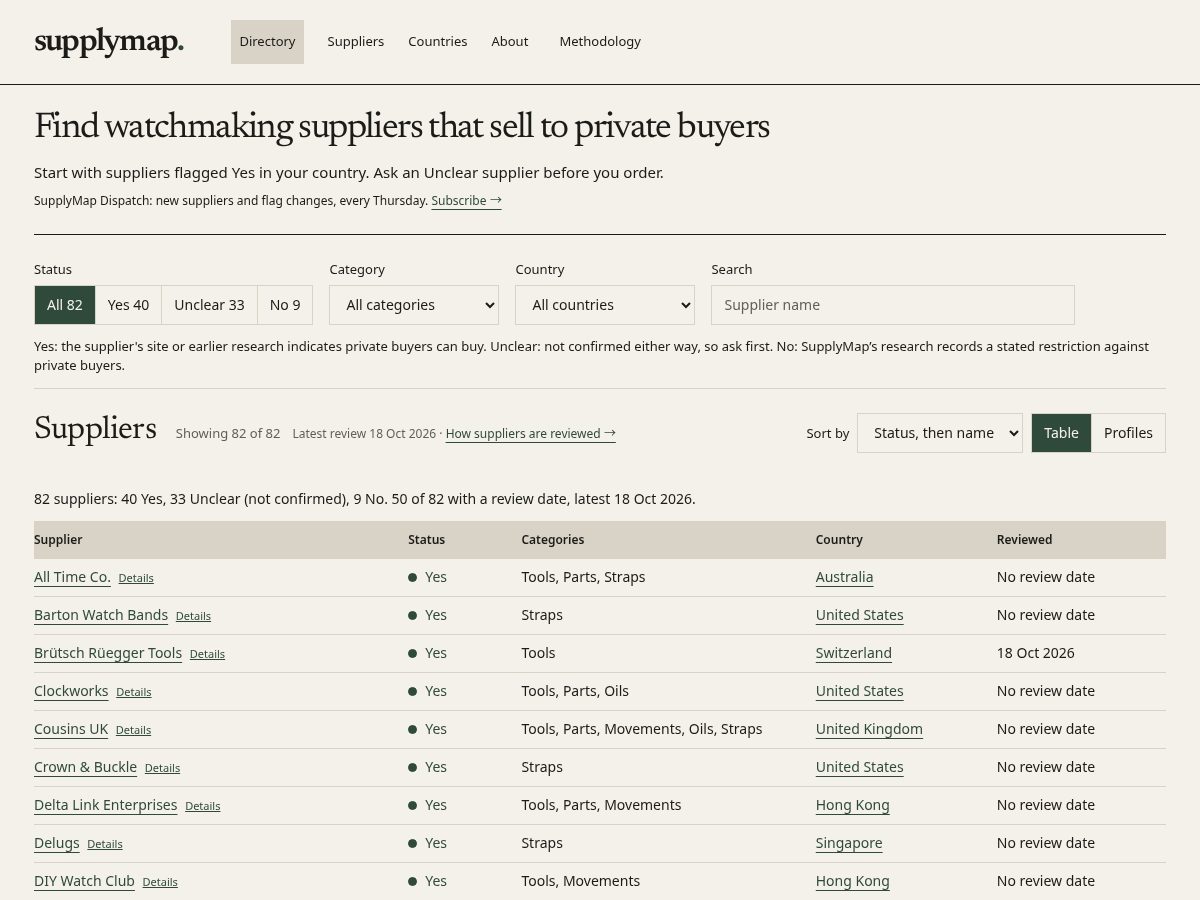
Task: Click the Country column header
Action: (839, 540)
